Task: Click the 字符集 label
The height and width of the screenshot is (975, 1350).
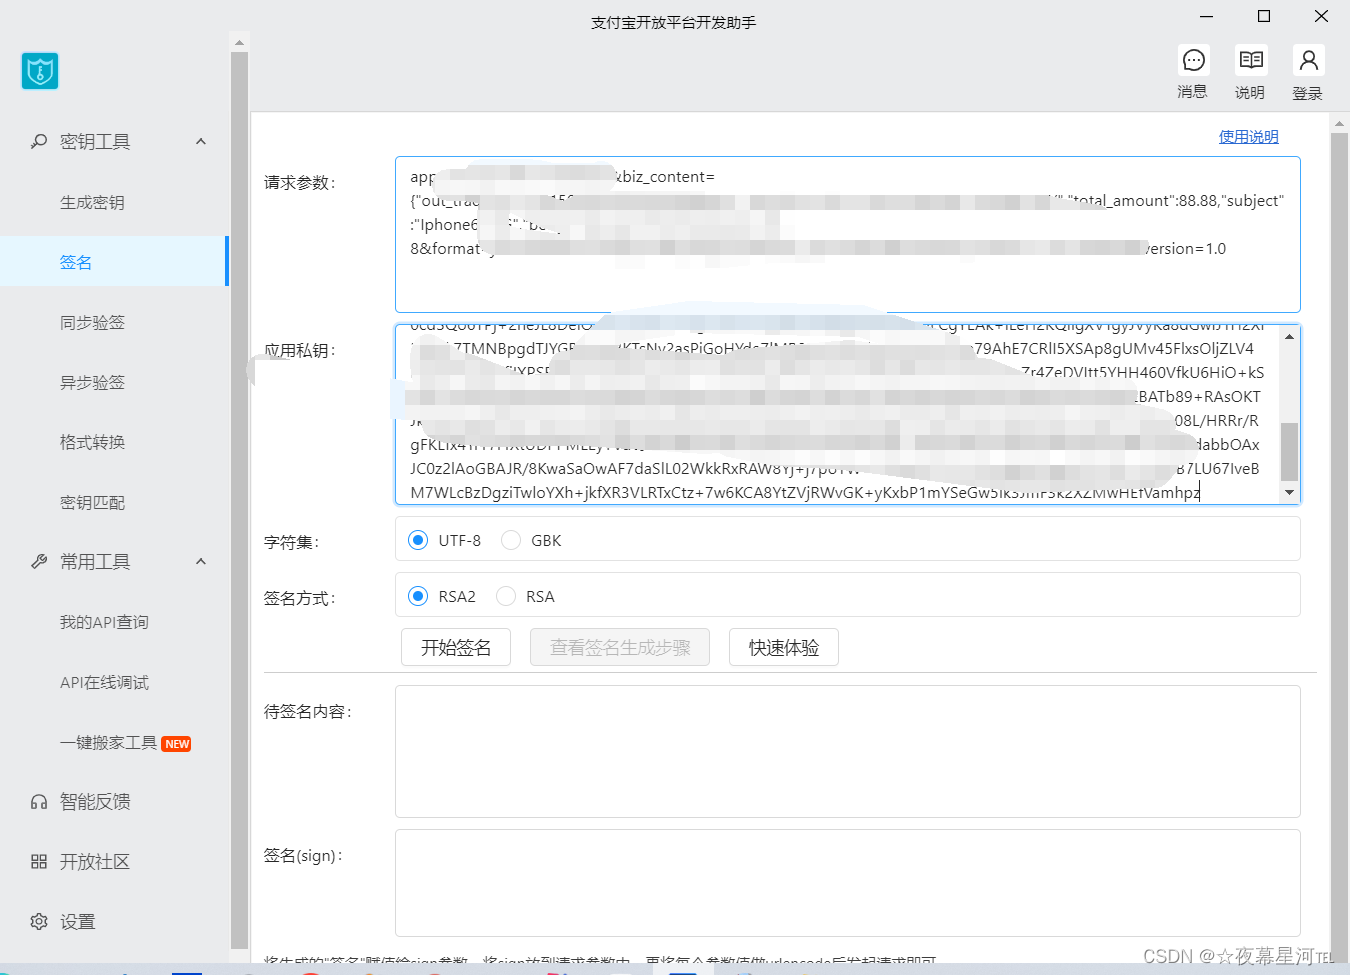Action: point(291,542)
